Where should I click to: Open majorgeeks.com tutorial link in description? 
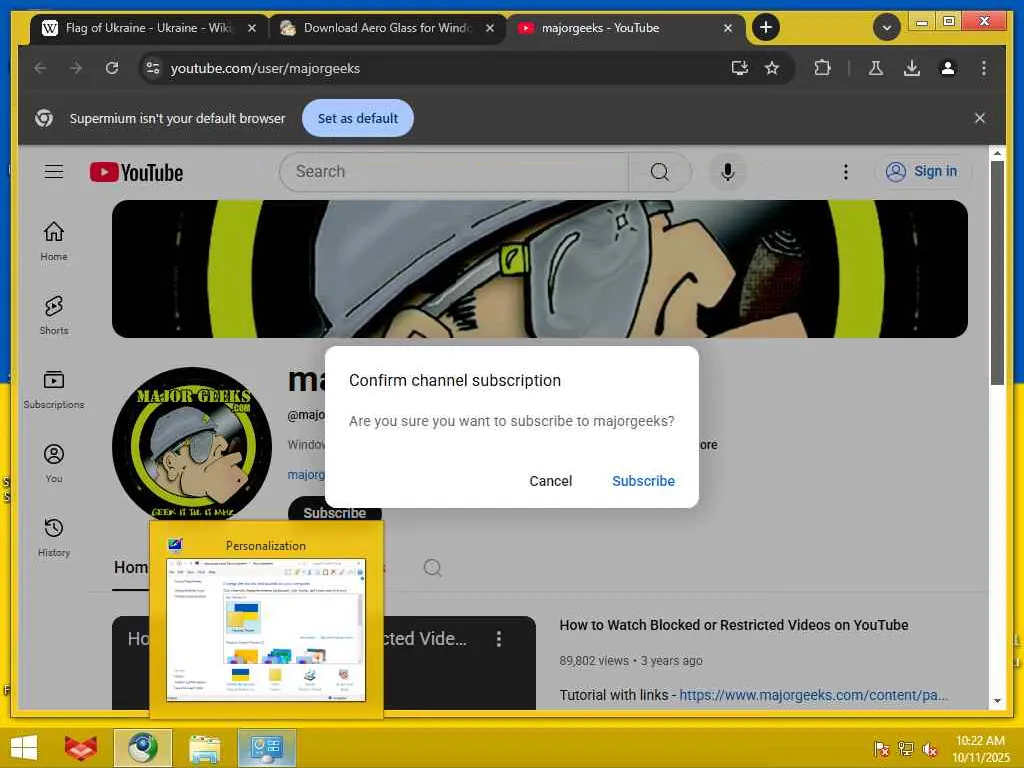click(x=813, y=695)
